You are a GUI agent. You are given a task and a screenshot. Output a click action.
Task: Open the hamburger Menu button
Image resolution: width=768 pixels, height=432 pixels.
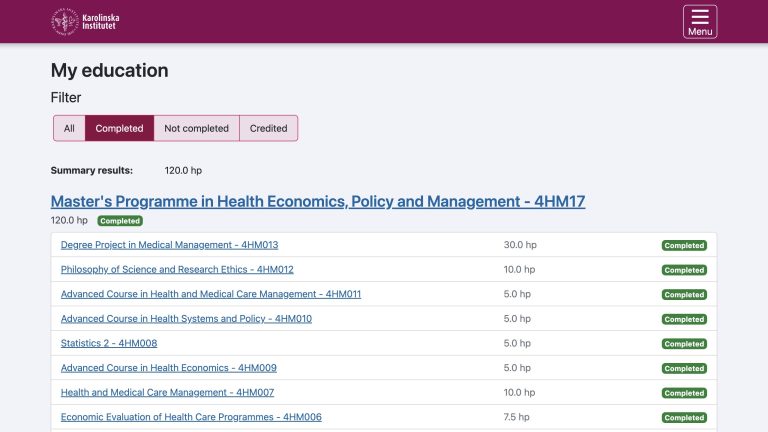[700, 22]
